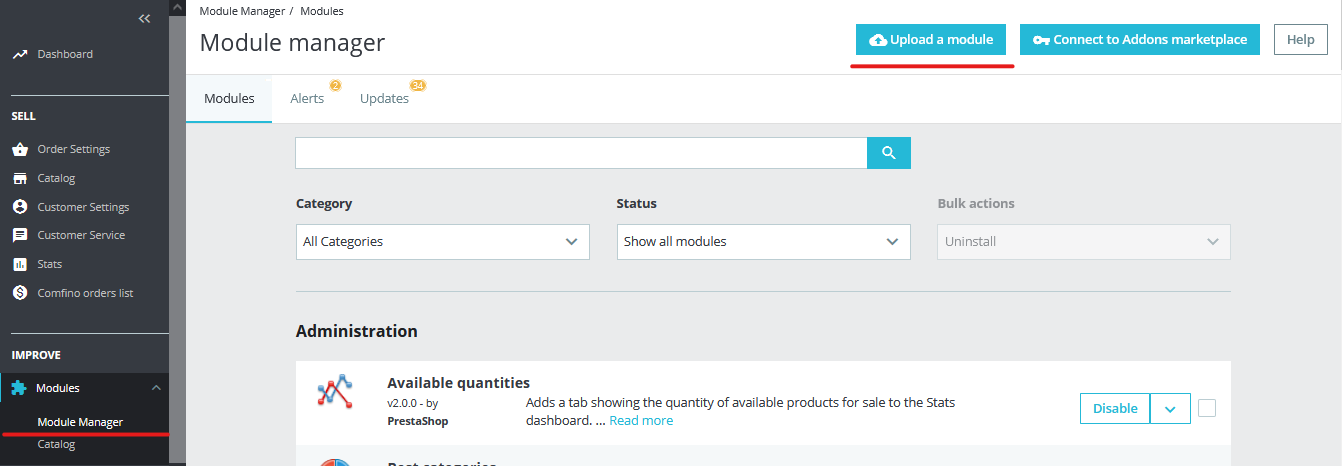The image size is (1342, 466).
Task: Click the Dashboard trend icon
Action: click(20, 54)
